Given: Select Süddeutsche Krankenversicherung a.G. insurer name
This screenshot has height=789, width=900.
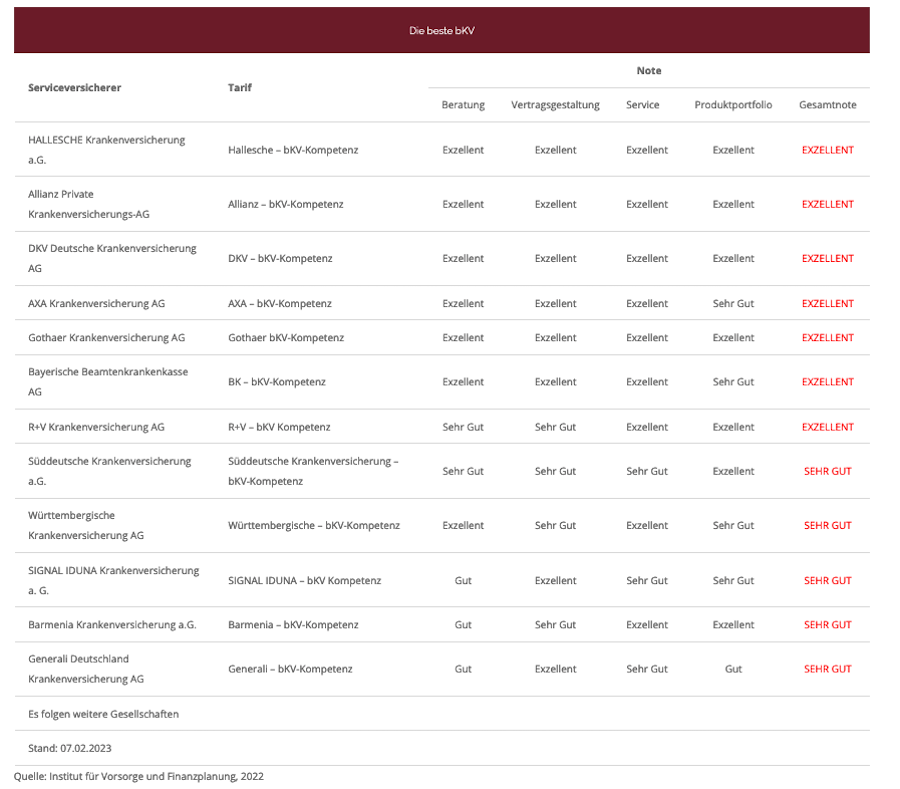Looking at the screenshot, I should pyautogui.click(x=110, y=471).
